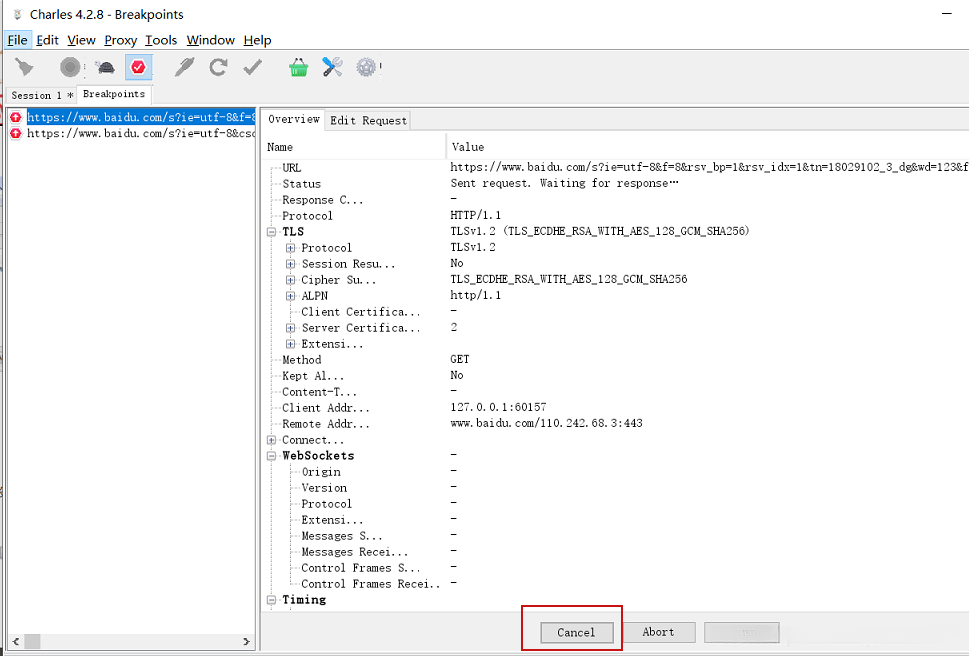Select the Kept Al... row
The width and height of the screenshot is (969, 656).
pos(615,376)
